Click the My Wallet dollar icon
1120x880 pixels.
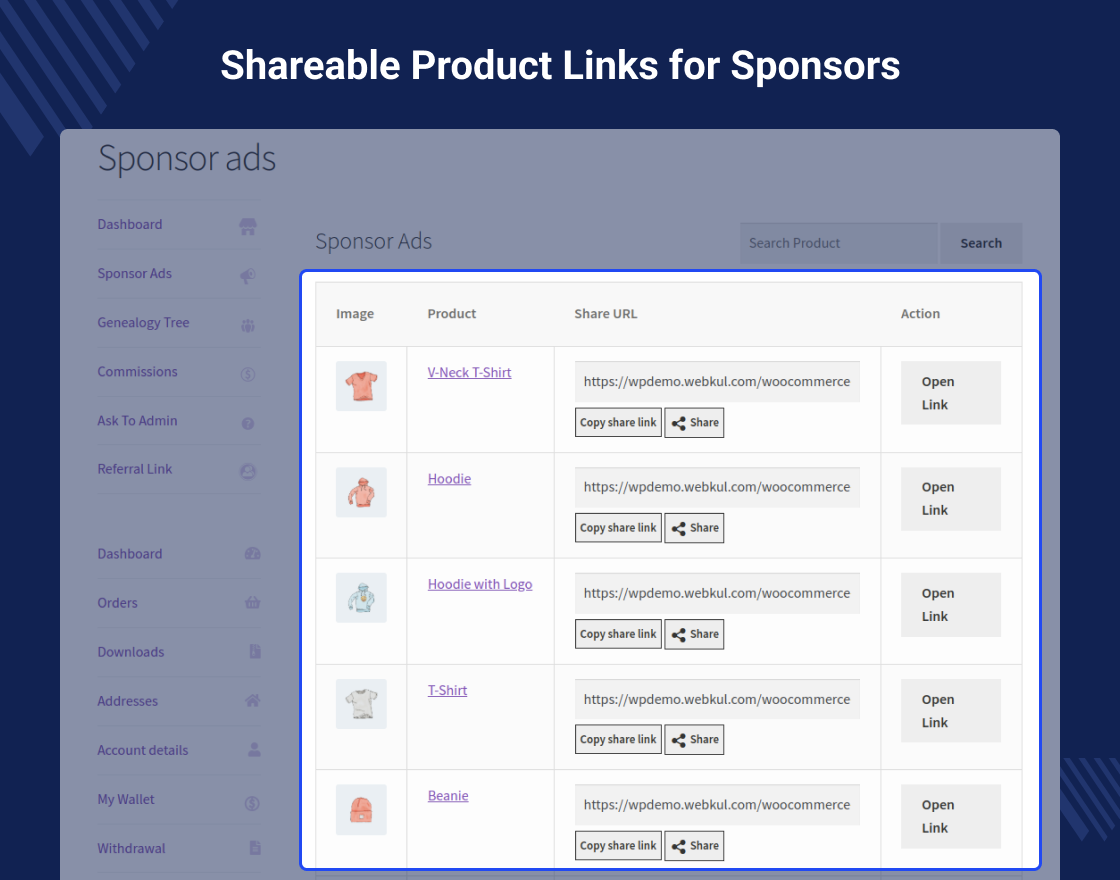click(252, 800)
